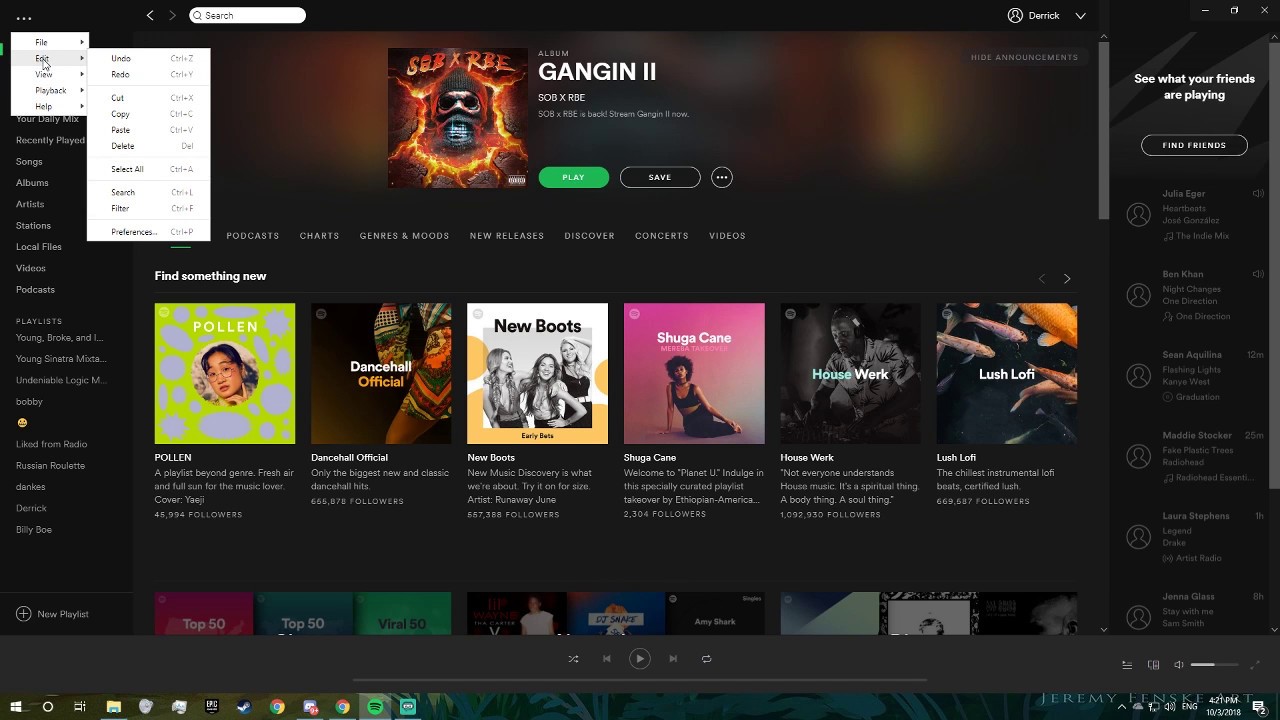Choose Redo from the Edit menu
Screen dimensions: 1280x720
tap(148, 74)
